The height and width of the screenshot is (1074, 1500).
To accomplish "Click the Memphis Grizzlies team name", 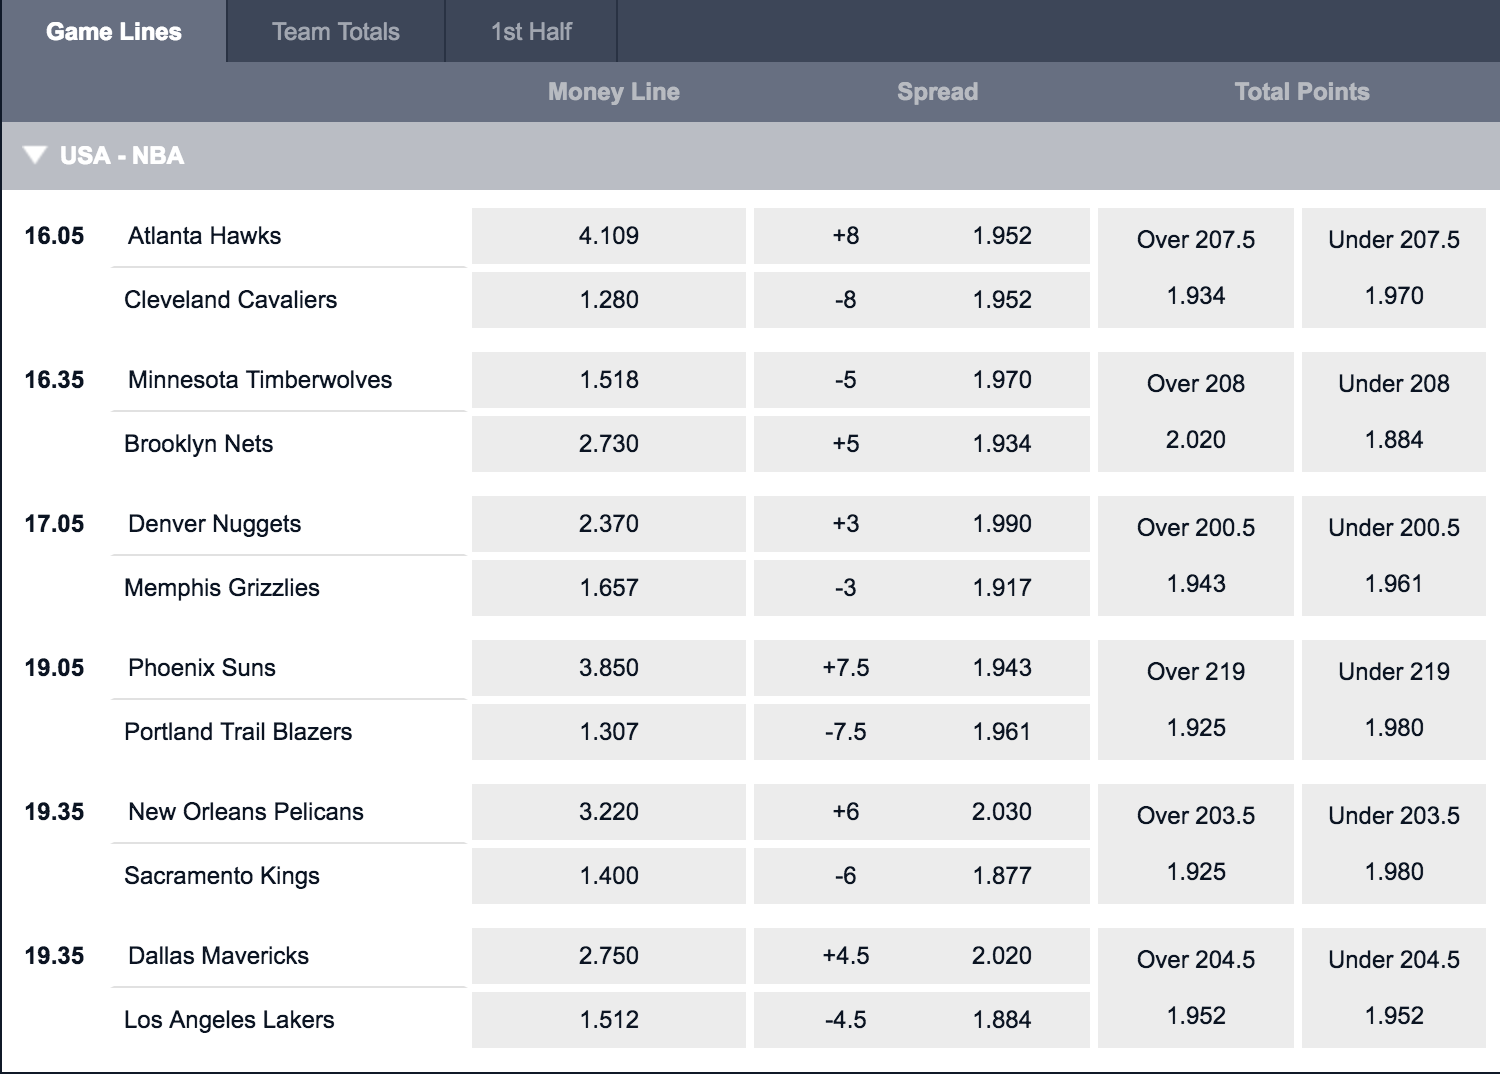I will click(222, 588).
